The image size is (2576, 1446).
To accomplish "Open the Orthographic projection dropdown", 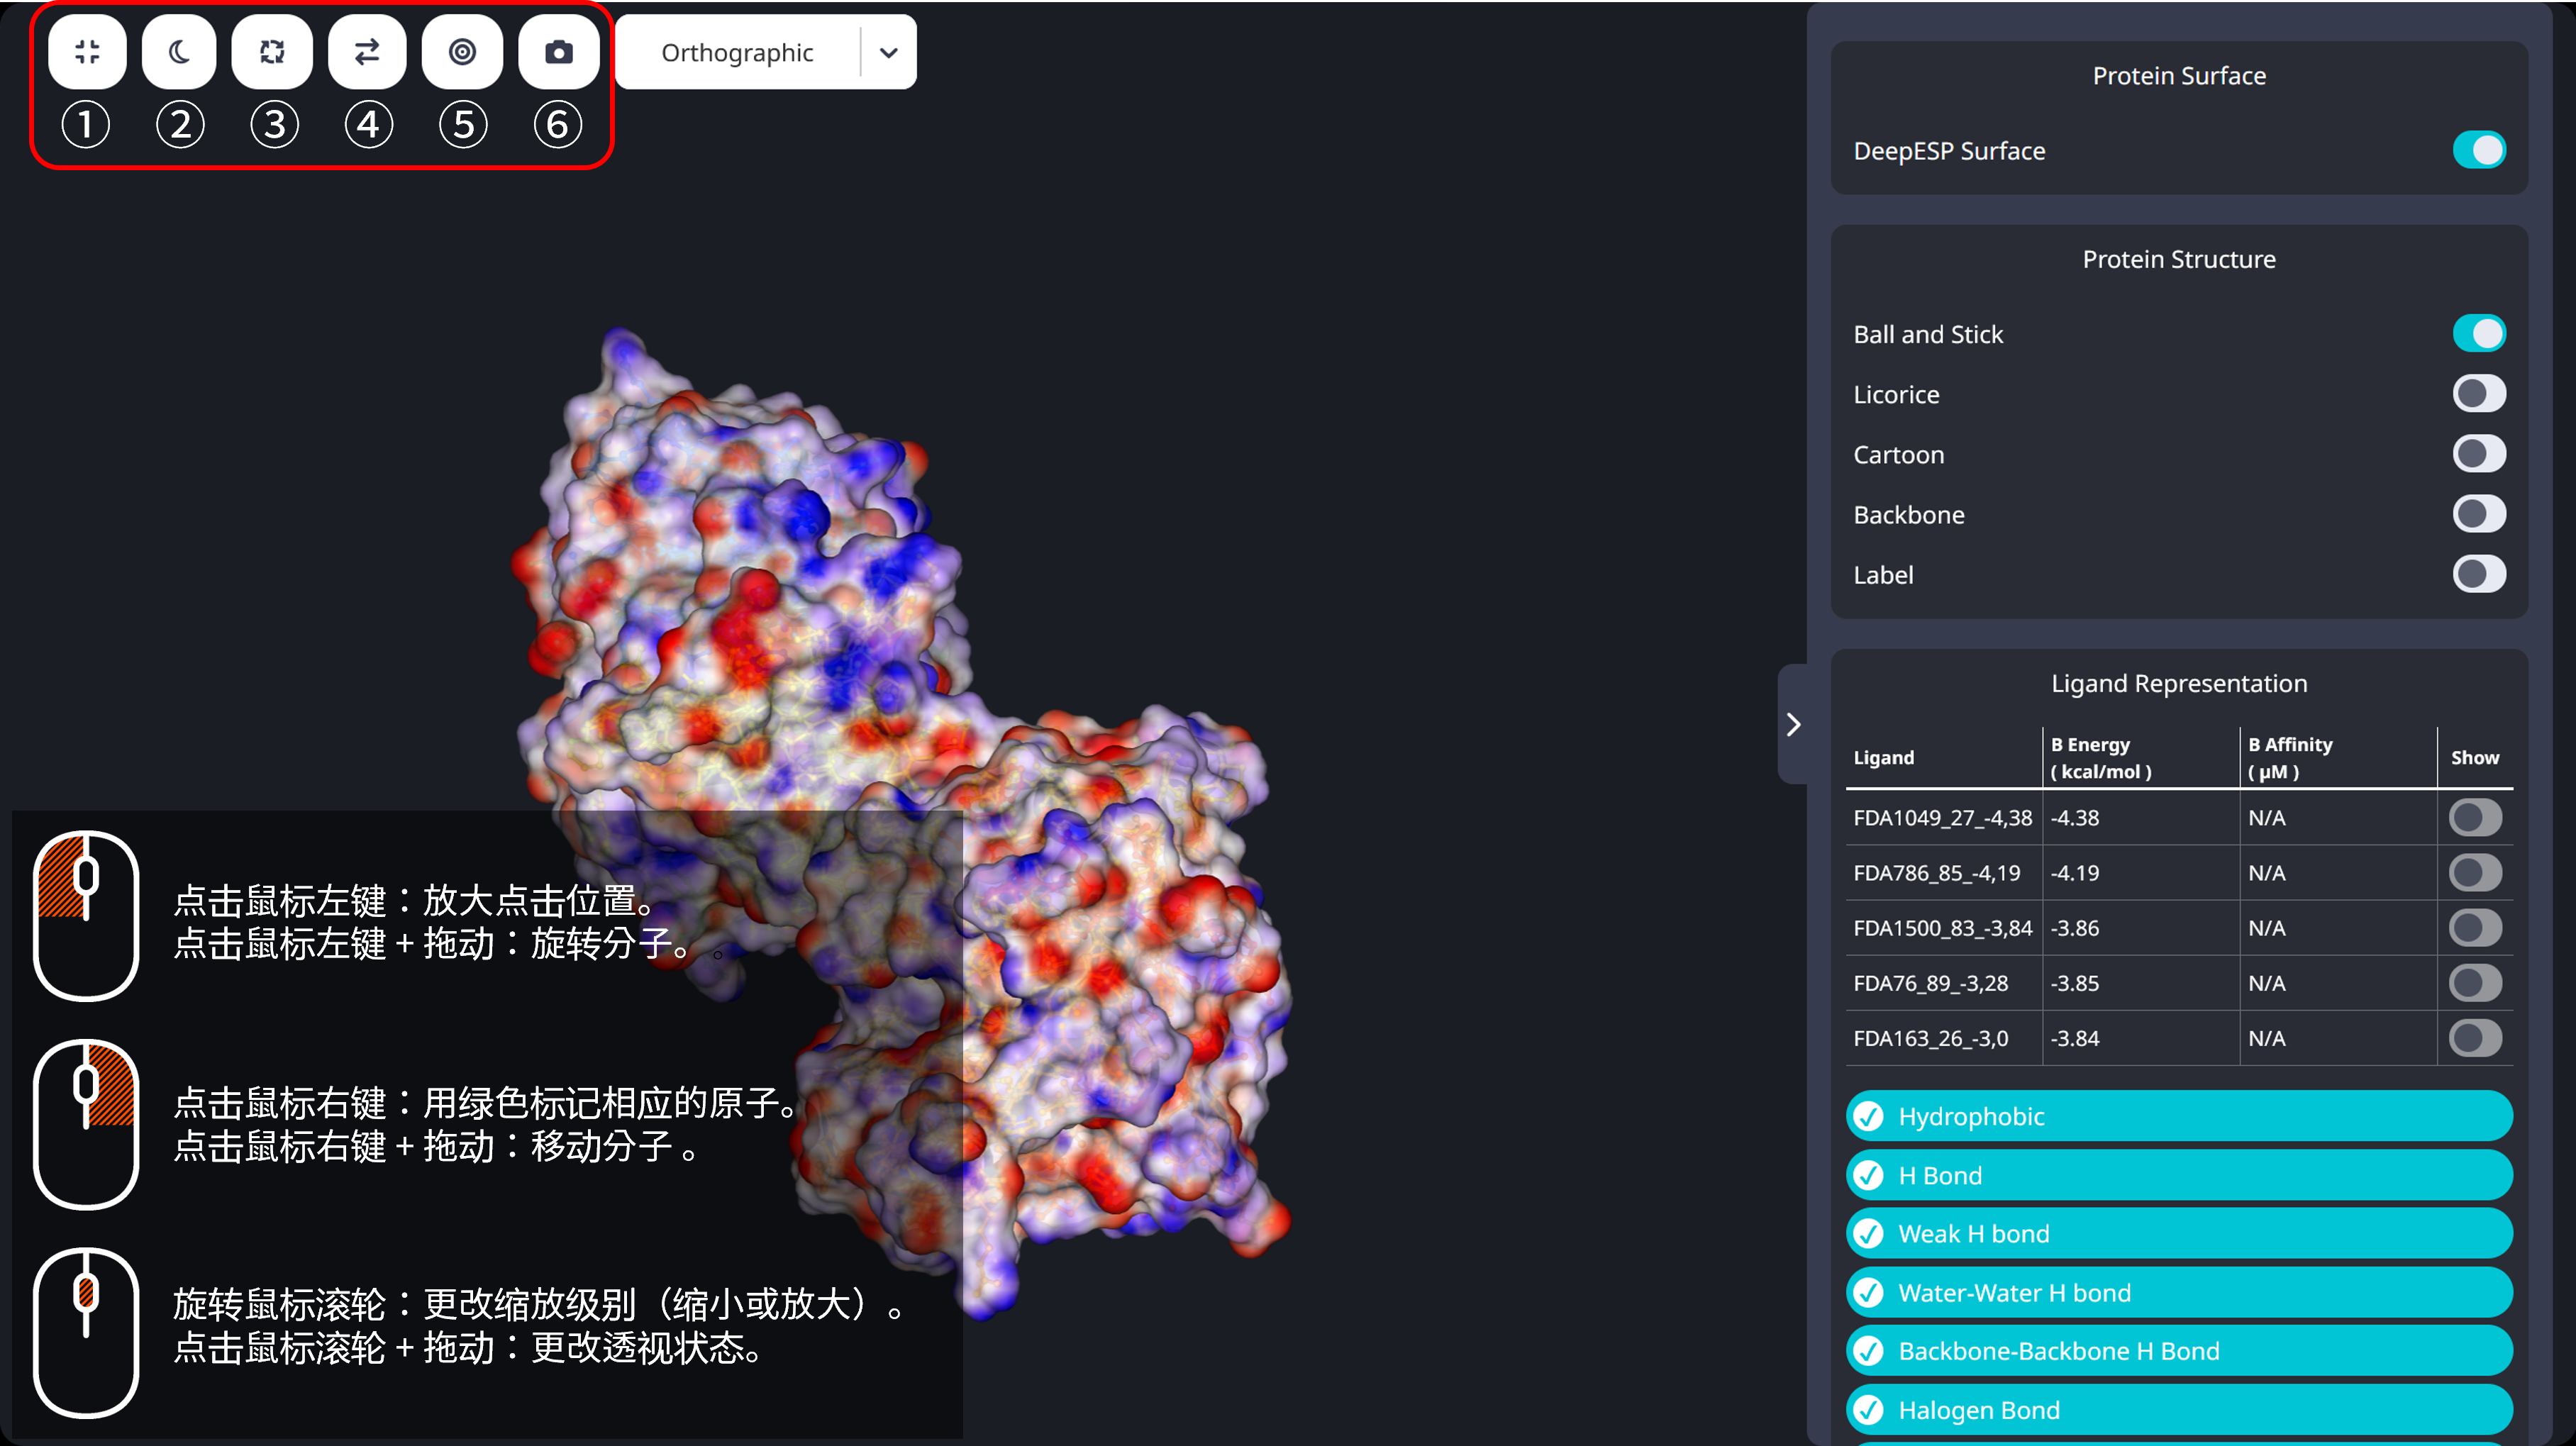I will pos(738,52).
